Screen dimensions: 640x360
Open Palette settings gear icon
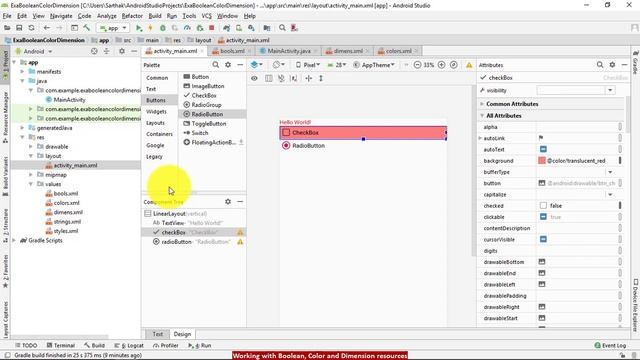pos(228,65)
